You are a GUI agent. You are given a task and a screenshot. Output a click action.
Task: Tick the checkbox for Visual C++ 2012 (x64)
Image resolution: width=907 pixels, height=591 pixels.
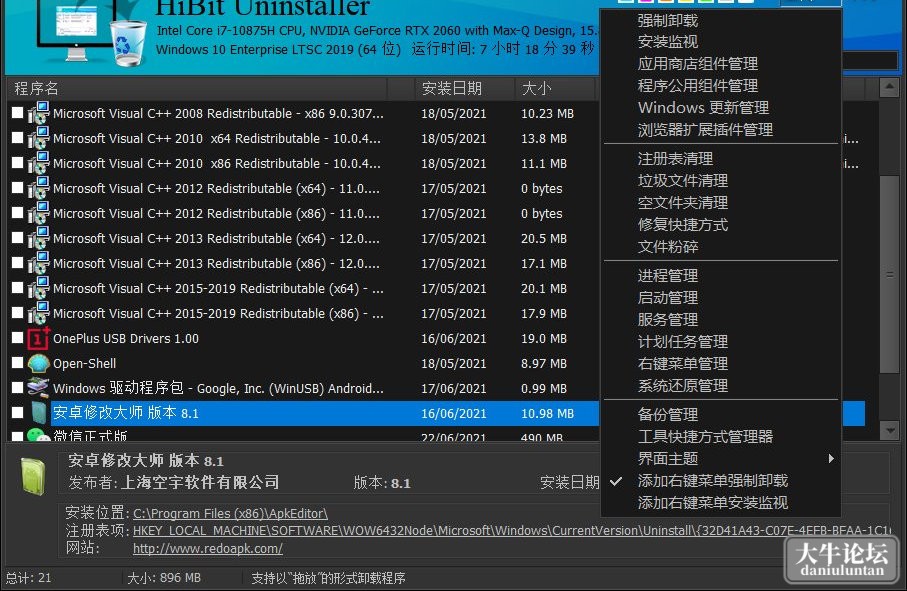(x=17, y=188)
